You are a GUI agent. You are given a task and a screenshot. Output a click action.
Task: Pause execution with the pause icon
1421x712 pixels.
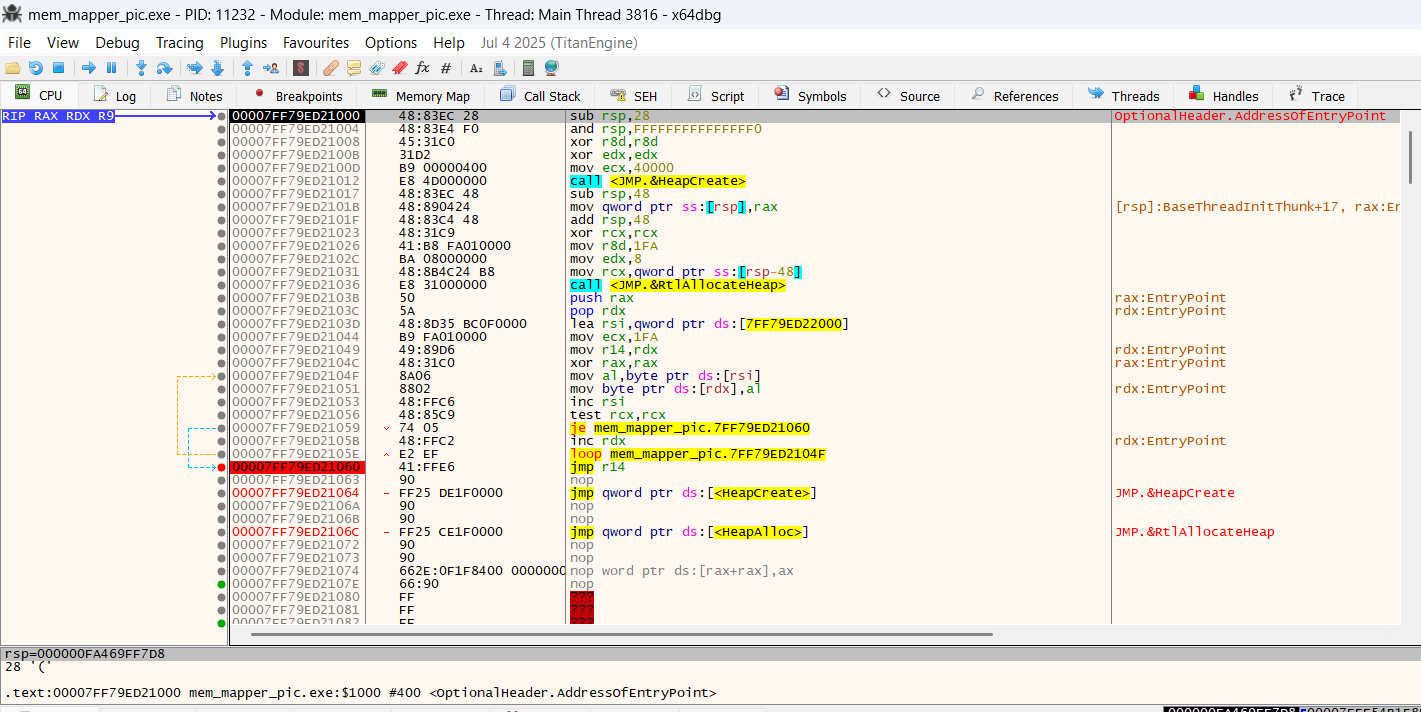click(111, 68)
